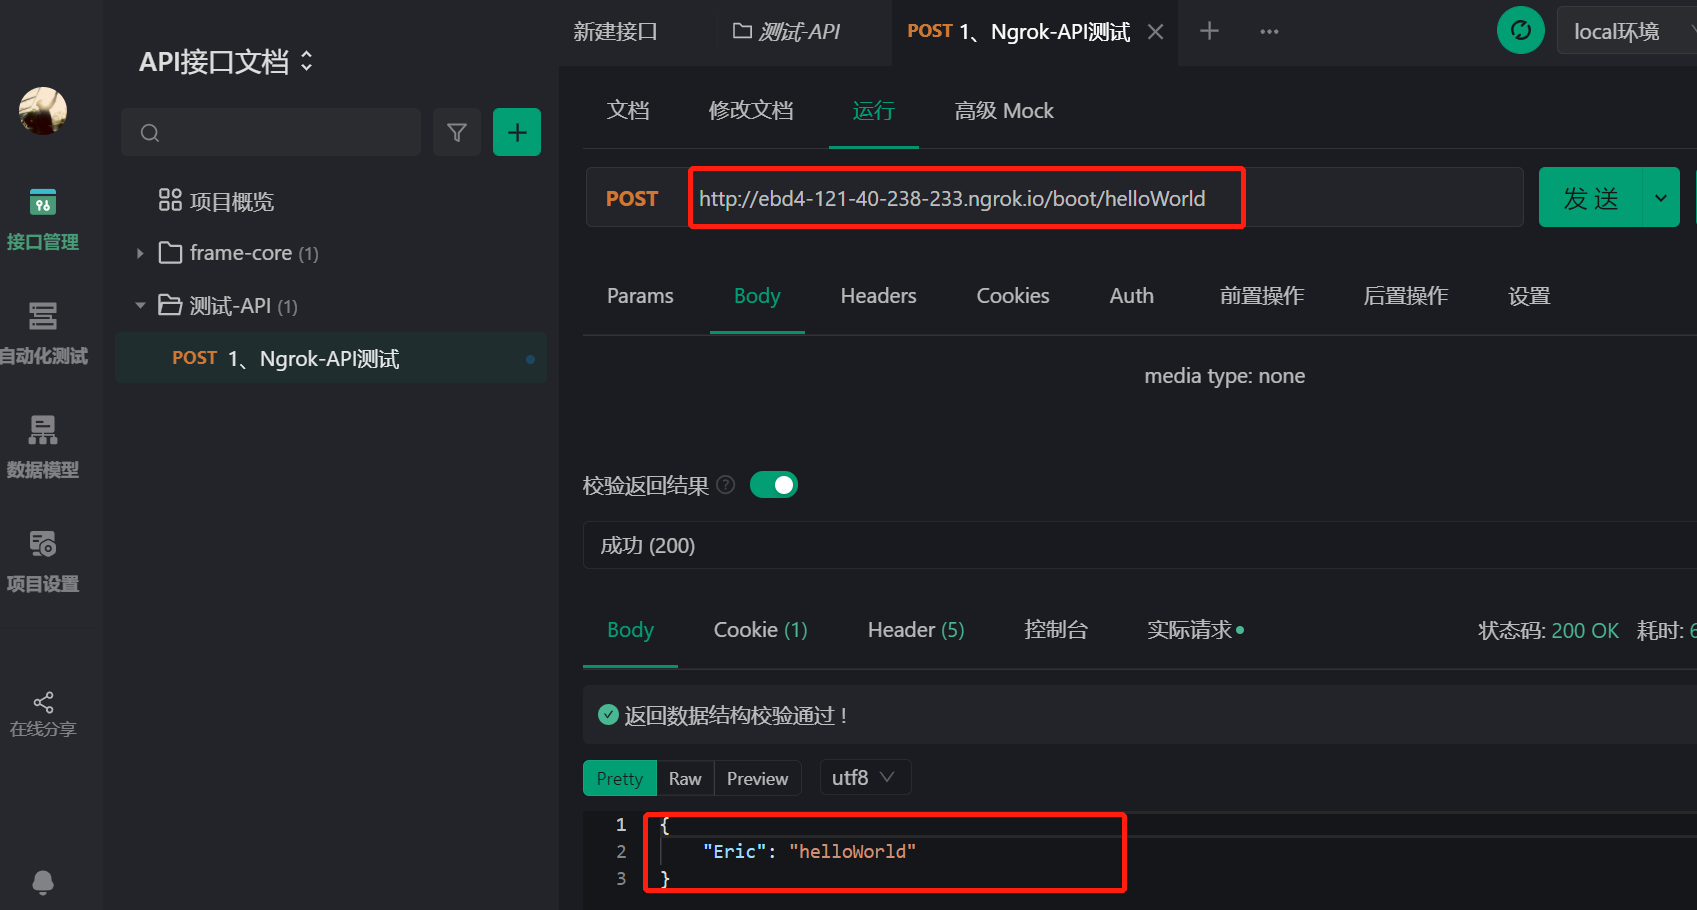Open the local环境 environment dropdown
The height and width of the screenshot is (910, 1697).
[x=1627, y=31]
